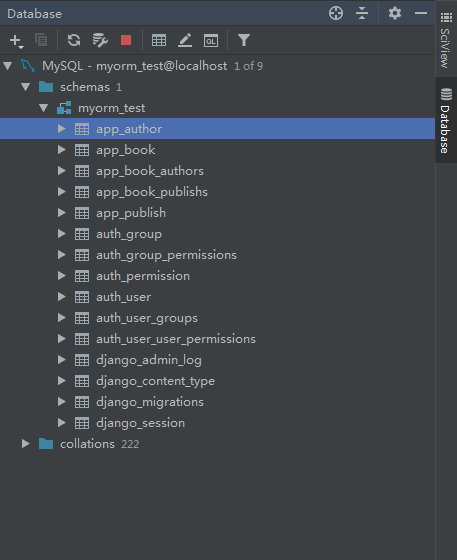Click the auth_group table grid icon
457x560 pixels.
(82, 234)
